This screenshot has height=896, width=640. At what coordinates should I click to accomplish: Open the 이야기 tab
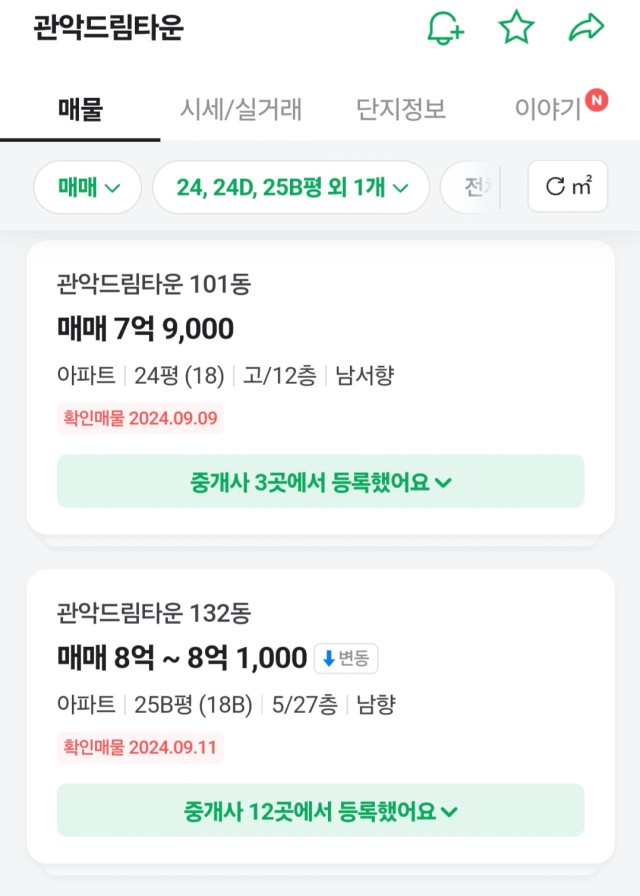547,109
